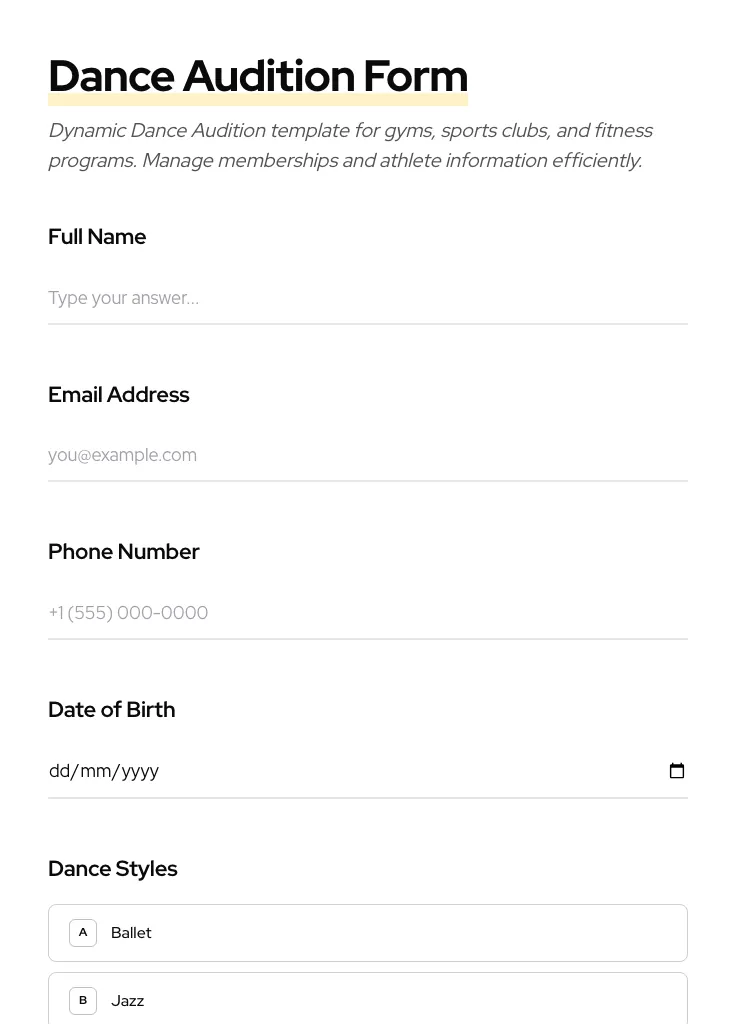
Task: Click the B key badge beside Jazz
Action: point(83,1000)
